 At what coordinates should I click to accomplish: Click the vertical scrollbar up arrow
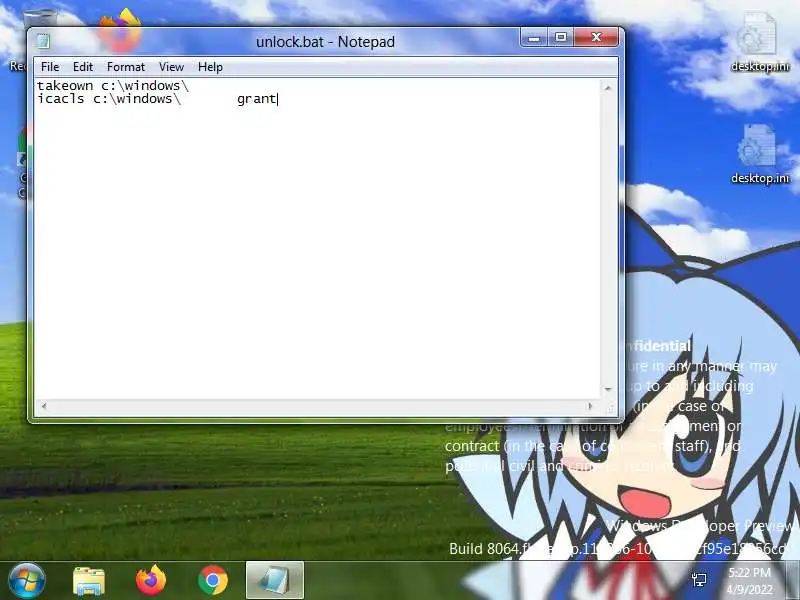coord(608,87)
